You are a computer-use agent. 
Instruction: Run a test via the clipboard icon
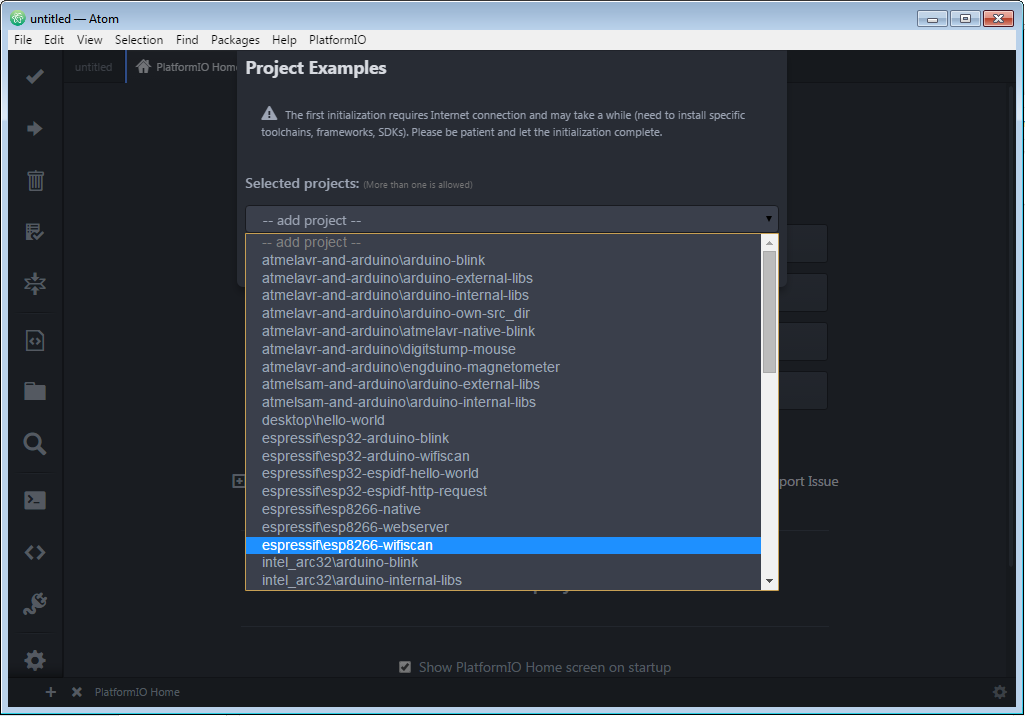pyautogui.click(x=34, y=231)
